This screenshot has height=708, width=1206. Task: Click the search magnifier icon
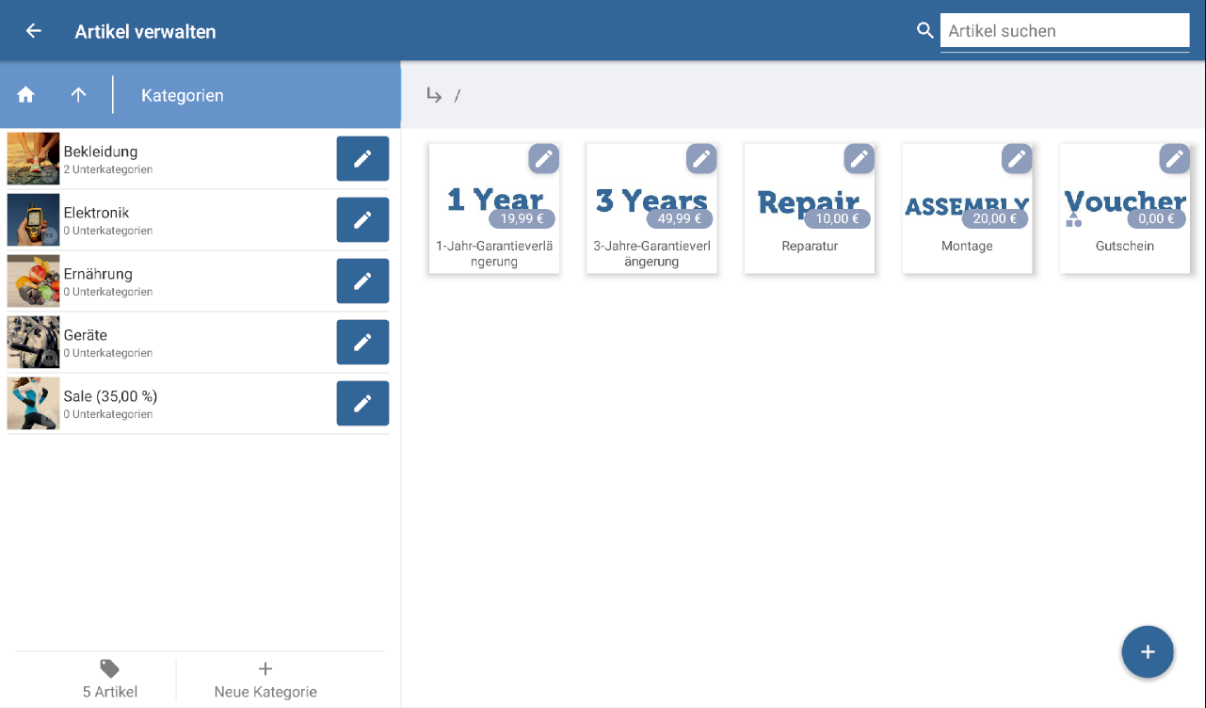click(x=925, y=31)
